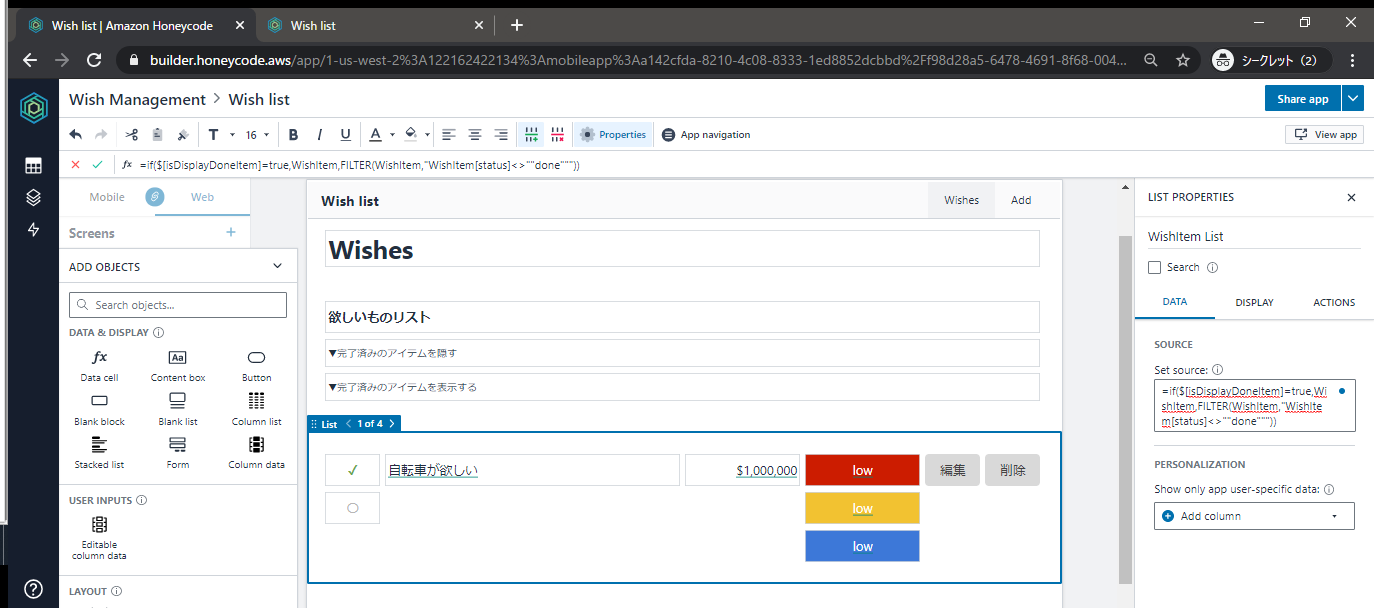Screen dimensions: 1374x608
Task: Add a Content box object
Action: point(178,365)
